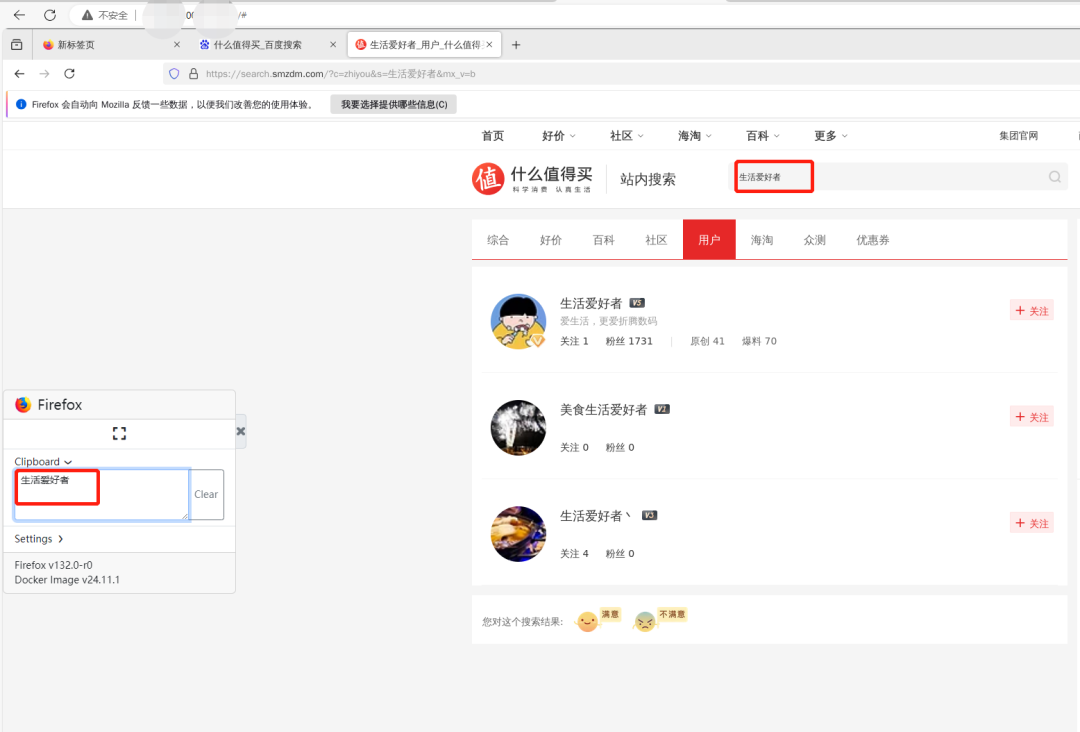
Task: Click the outer browser back arrow
Action: pyautogui.click(x=19, y=15)
